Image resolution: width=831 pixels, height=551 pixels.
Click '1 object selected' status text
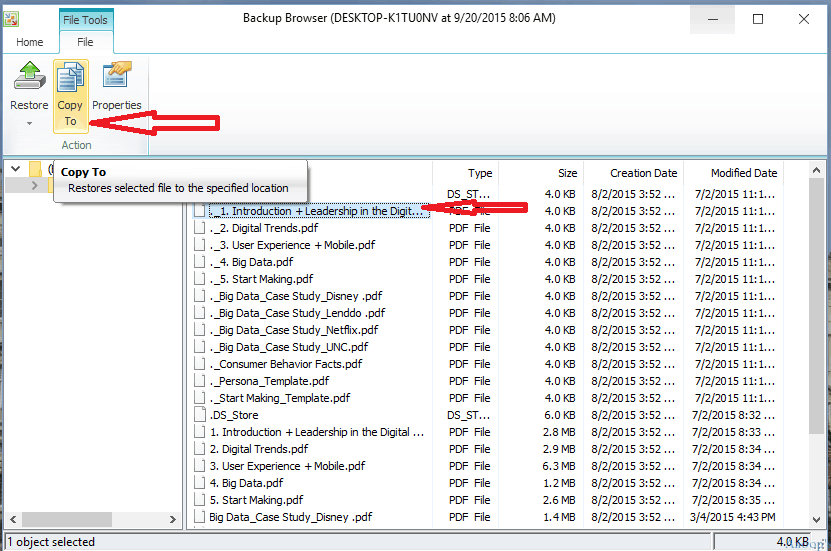51,542
